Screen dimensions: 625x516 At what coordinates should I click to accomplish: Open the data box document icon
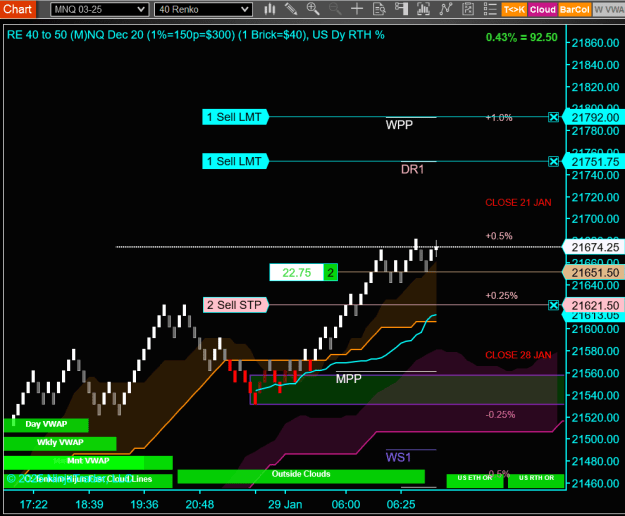379,9
